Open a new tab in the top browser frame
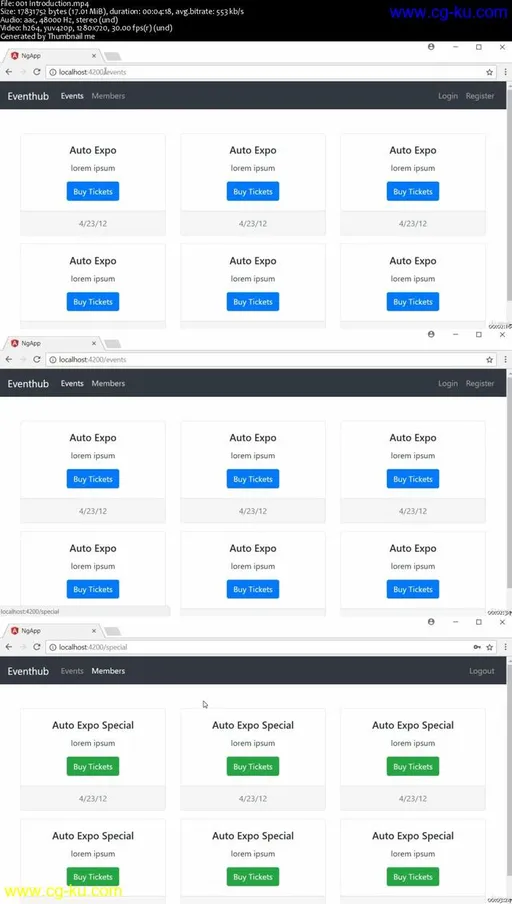Screen dimensions: 512x904 tap(113, 56)
